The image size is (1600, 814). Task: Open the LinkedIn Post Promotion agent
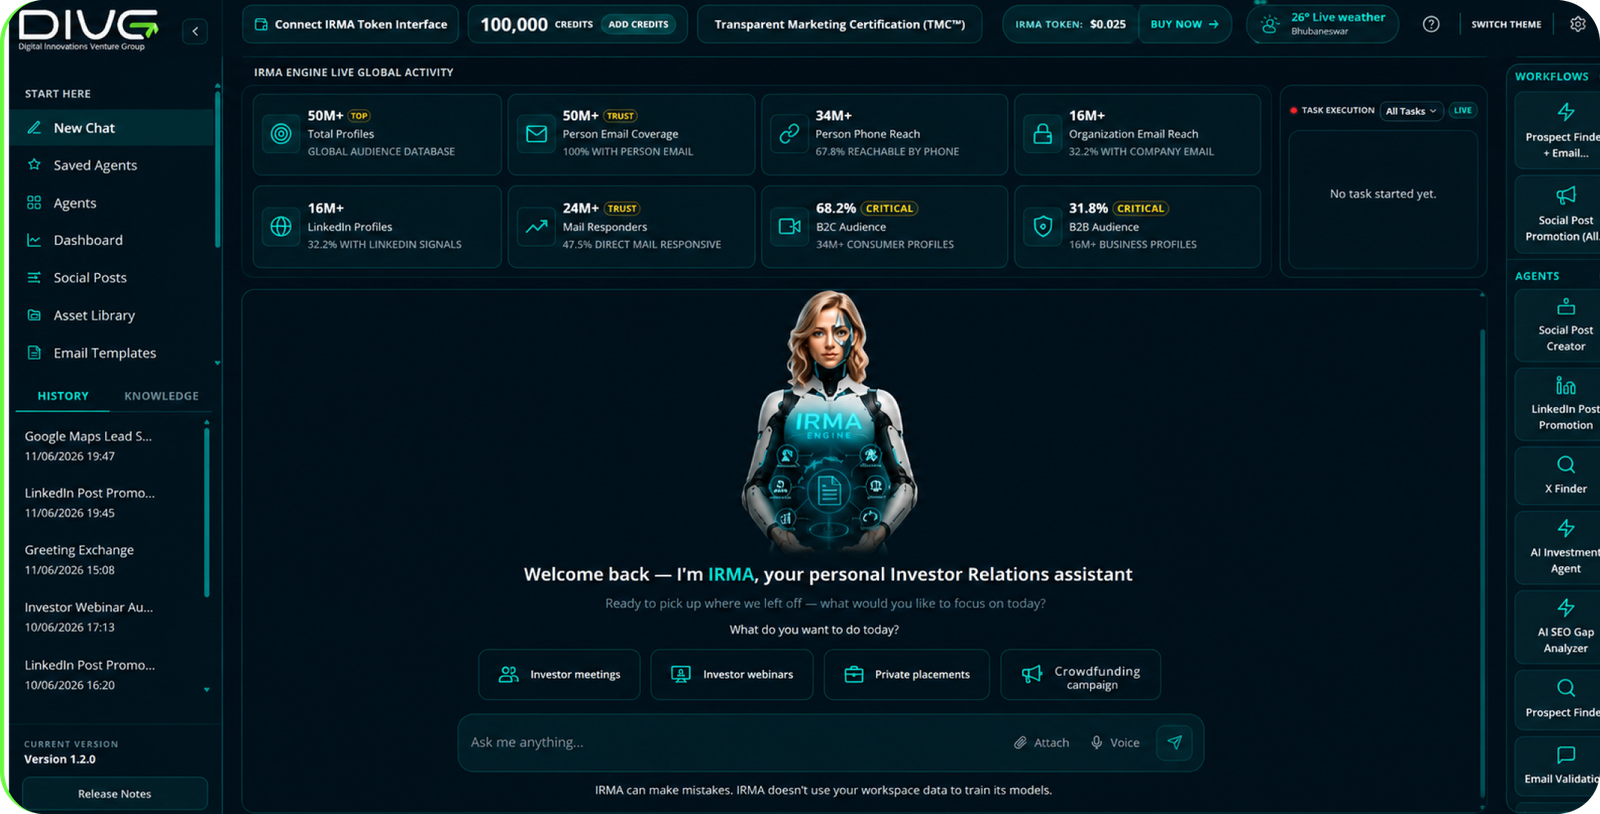[x=1558, y=404]
